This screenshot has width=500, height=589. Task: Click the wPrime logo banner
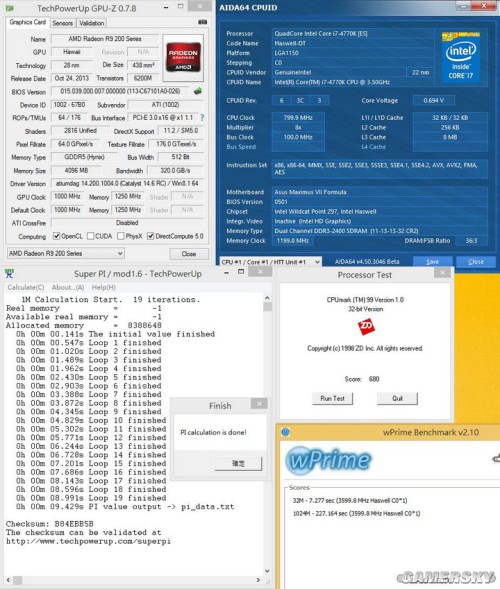[329, 460]
